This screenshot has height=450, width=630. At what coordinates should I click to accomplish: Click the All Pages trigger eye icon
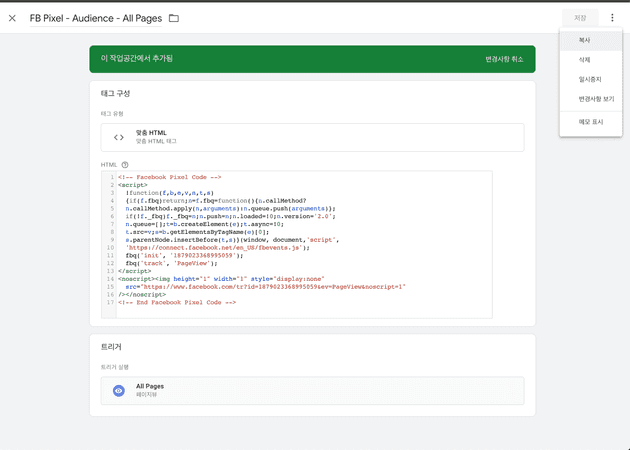(x=119, y=390)
